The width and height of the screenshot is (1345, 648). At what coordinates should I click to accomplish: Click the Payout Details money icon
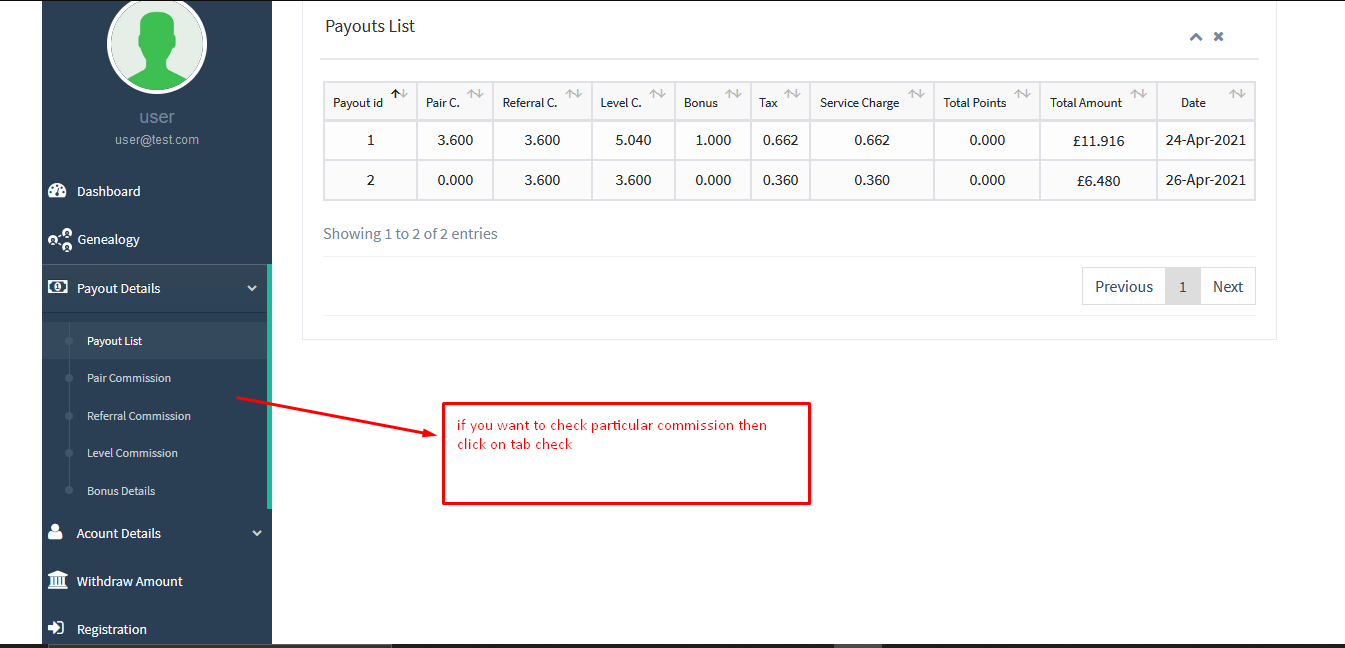[x=57, y=287]
